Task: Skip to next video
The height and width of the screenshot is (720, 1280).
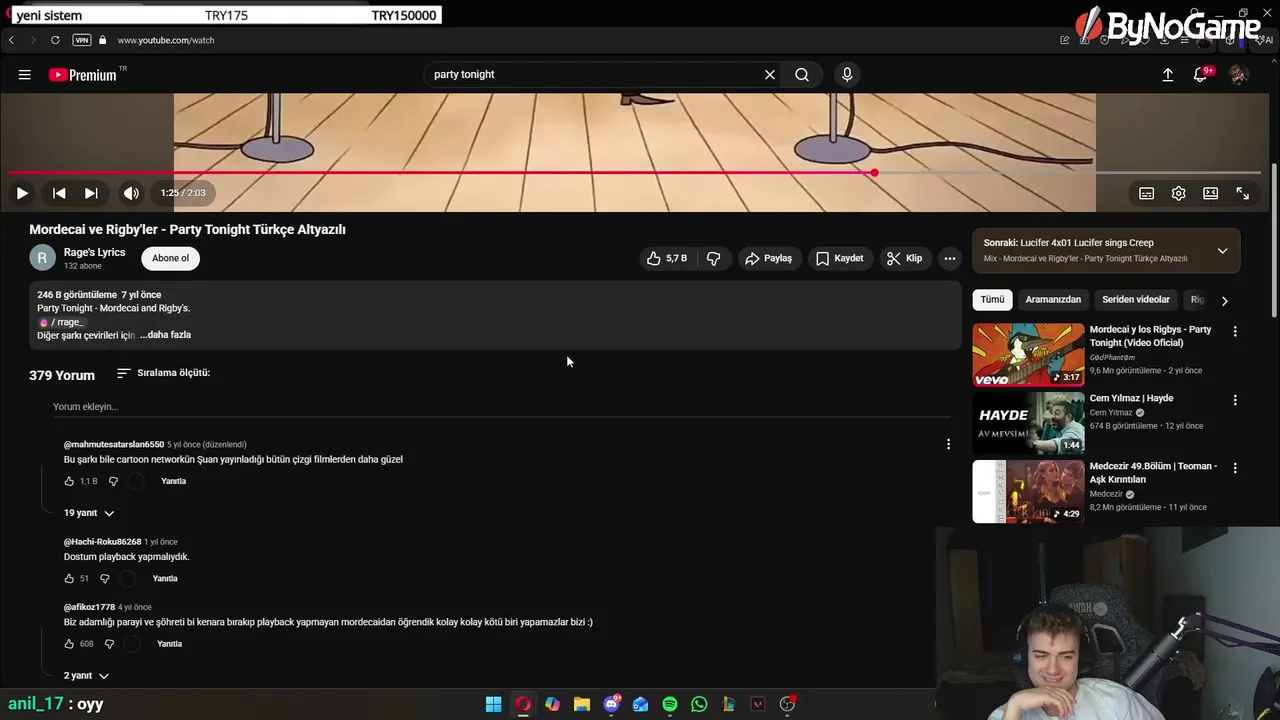Action: coord(91,193)
